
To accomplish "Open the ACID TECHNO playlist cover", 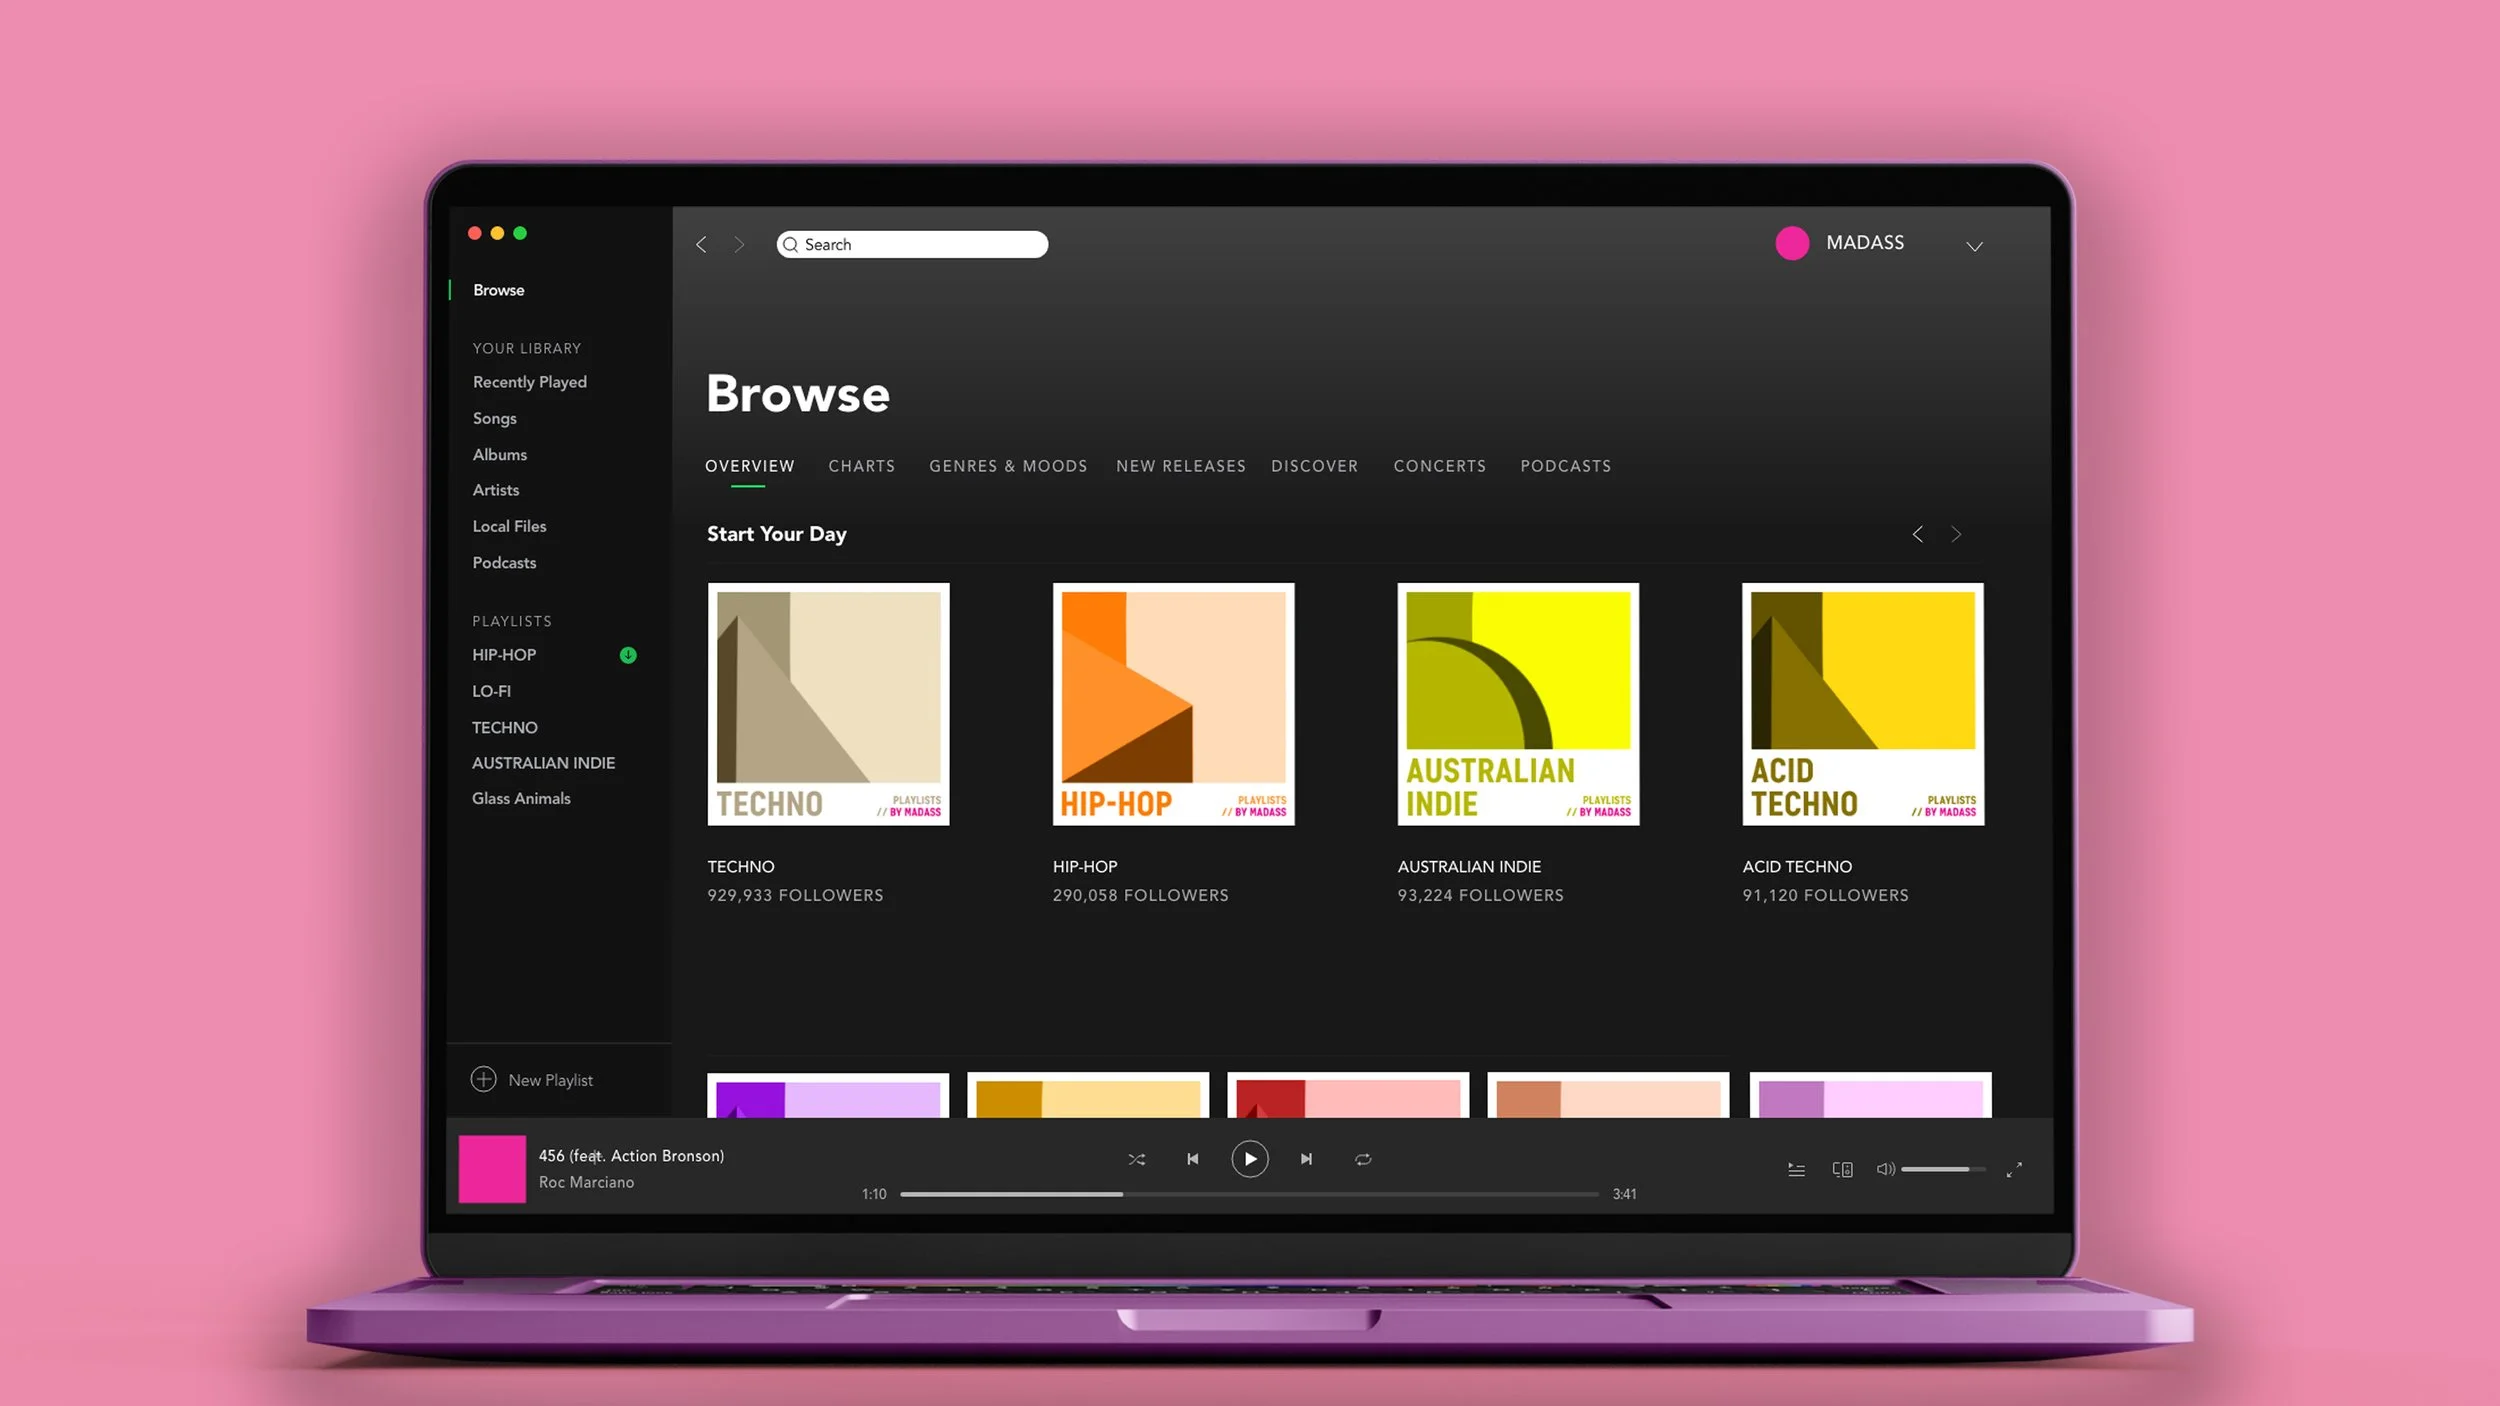I will pos(1863,704).
